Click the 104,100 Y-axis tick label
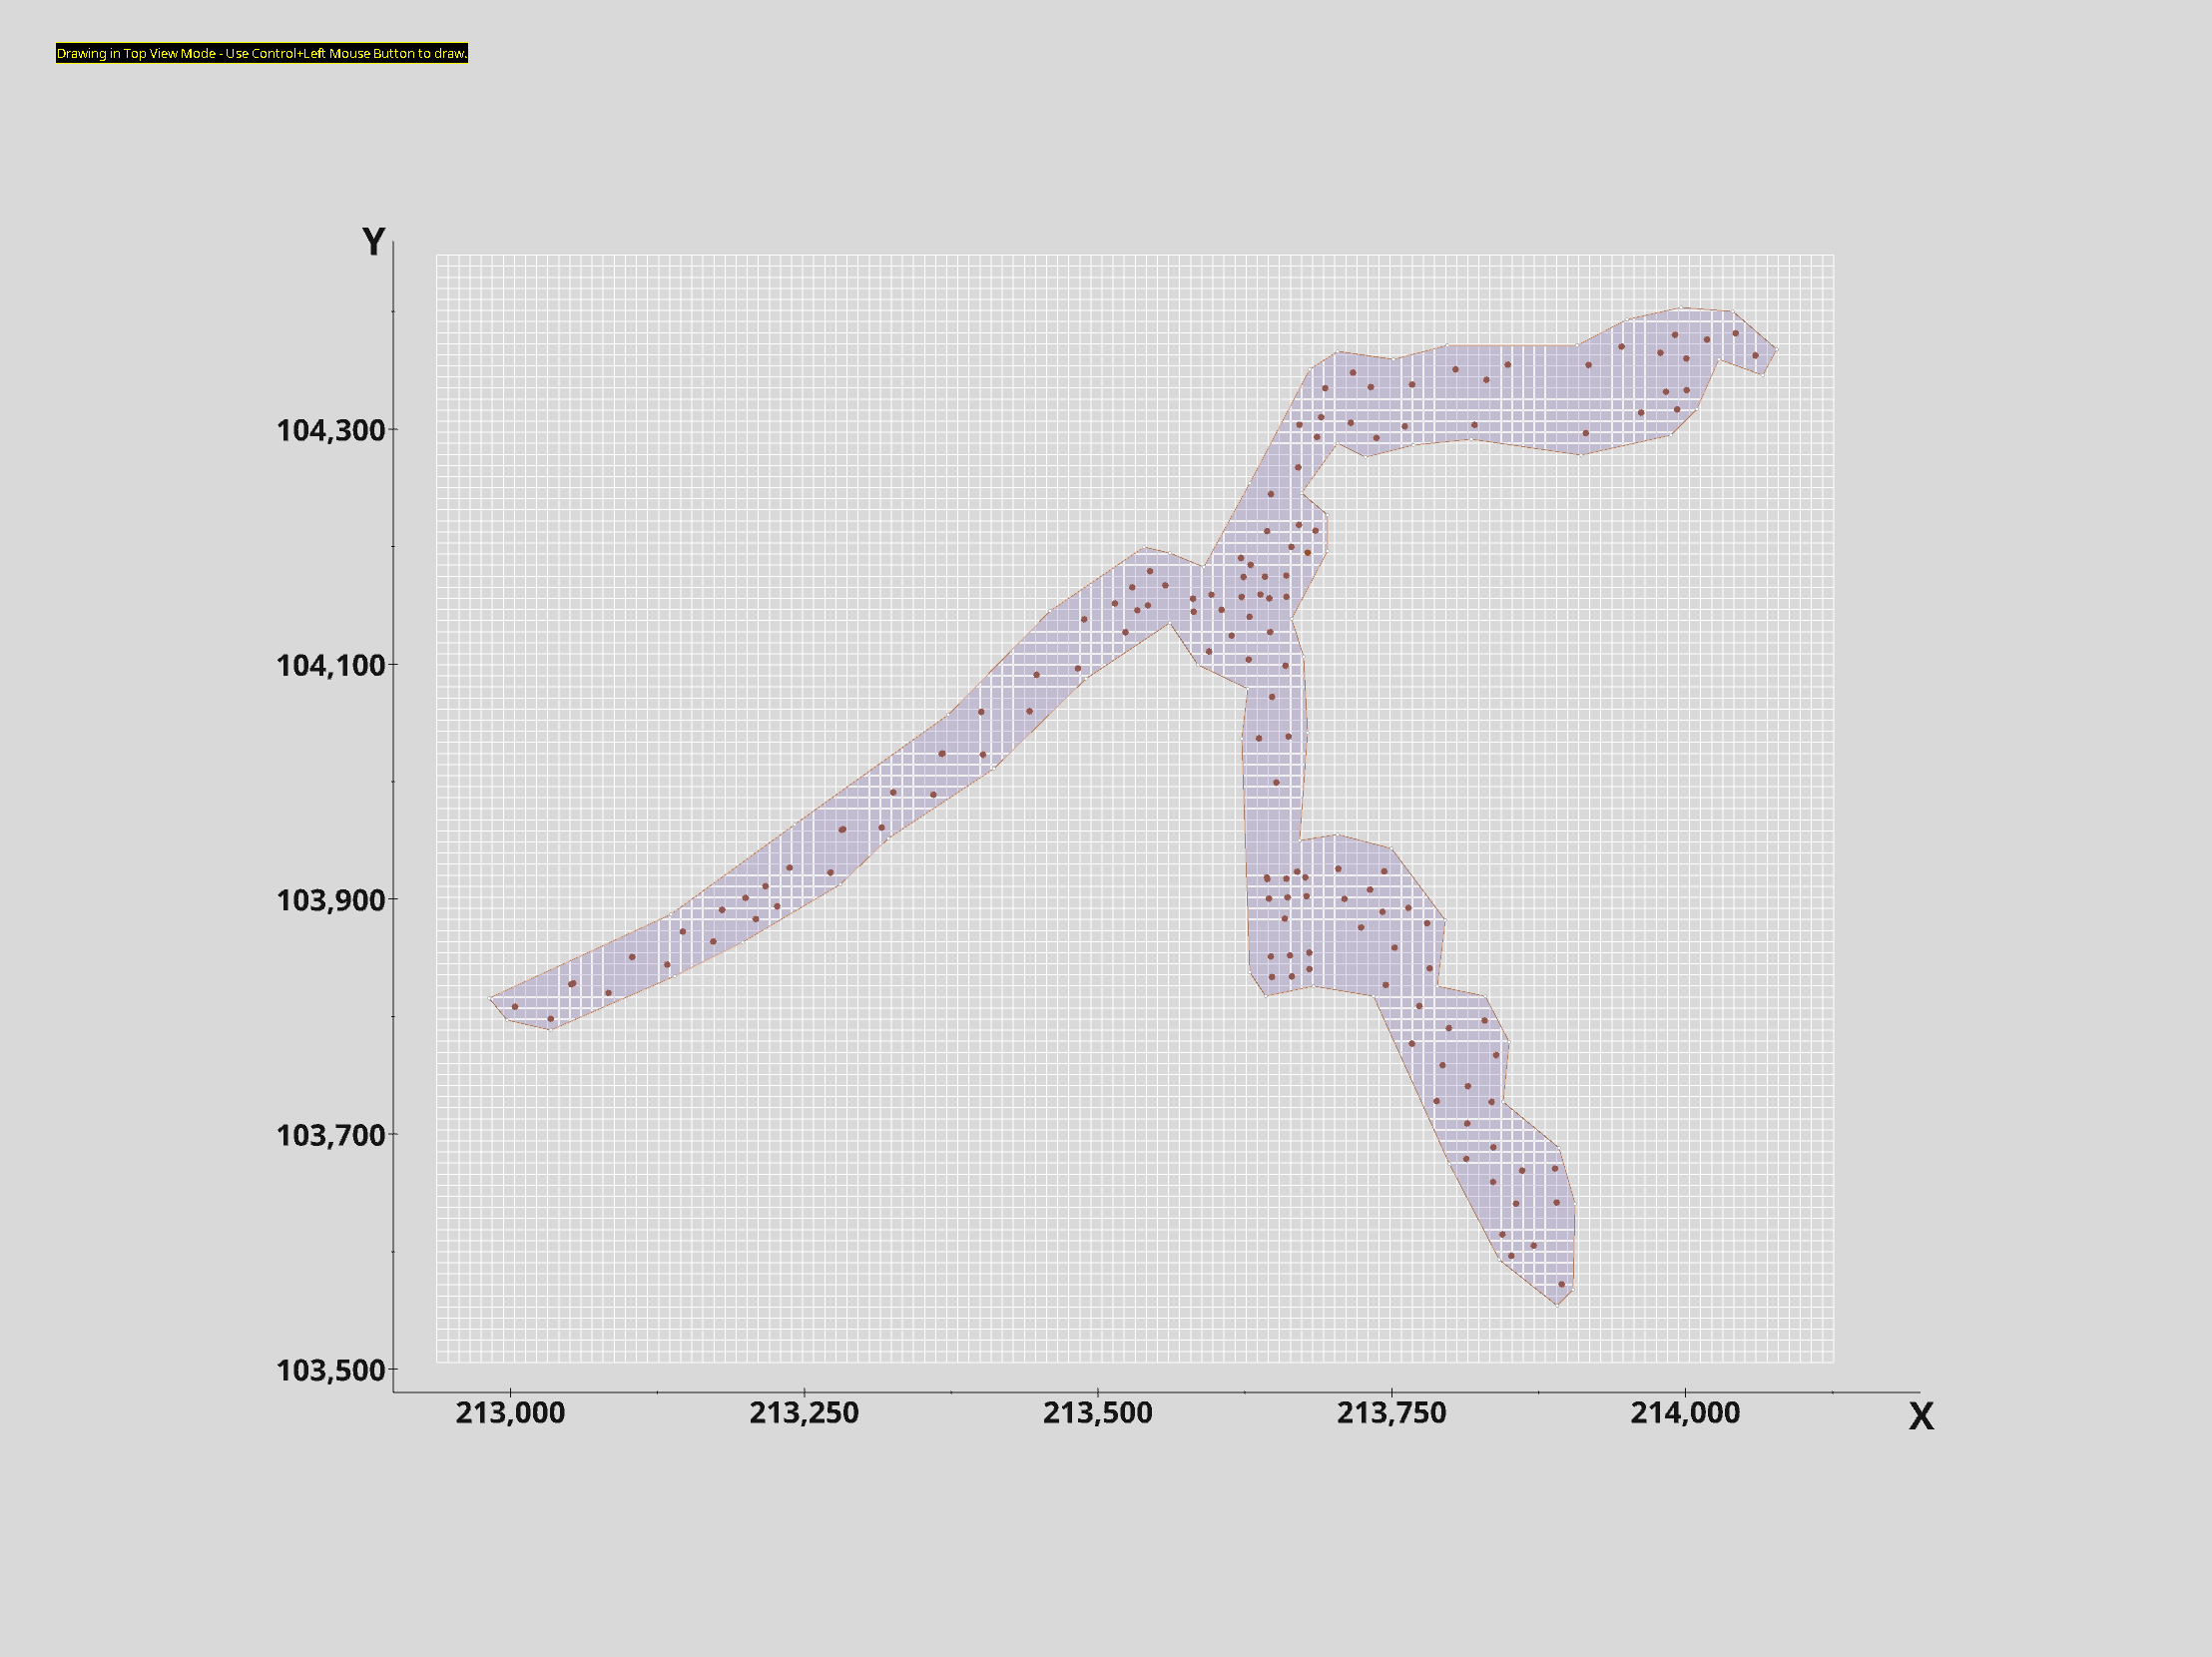 330,665
